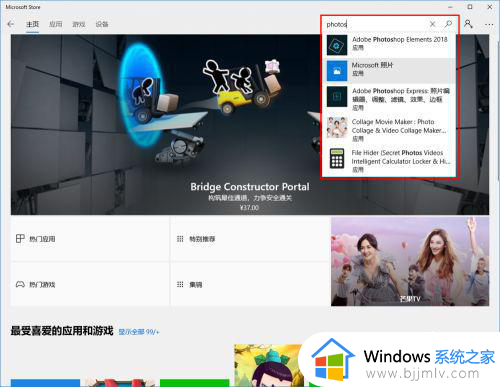Screen dimensions: 500x387
Task: Open the green app tile at bottom
Action: [x=194, y=383]
